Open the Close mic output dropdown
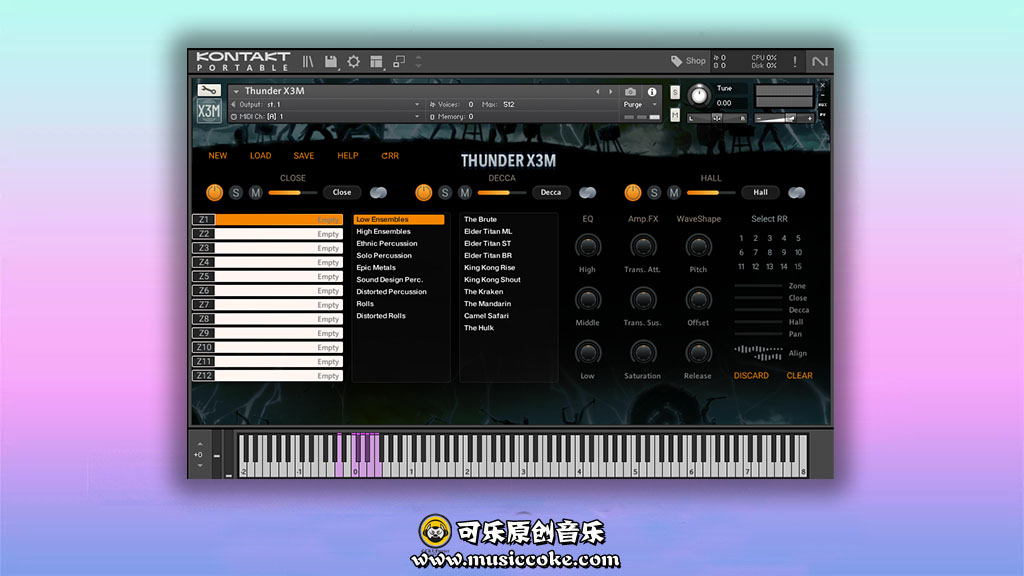1024x576 pixels. (342, 193)
